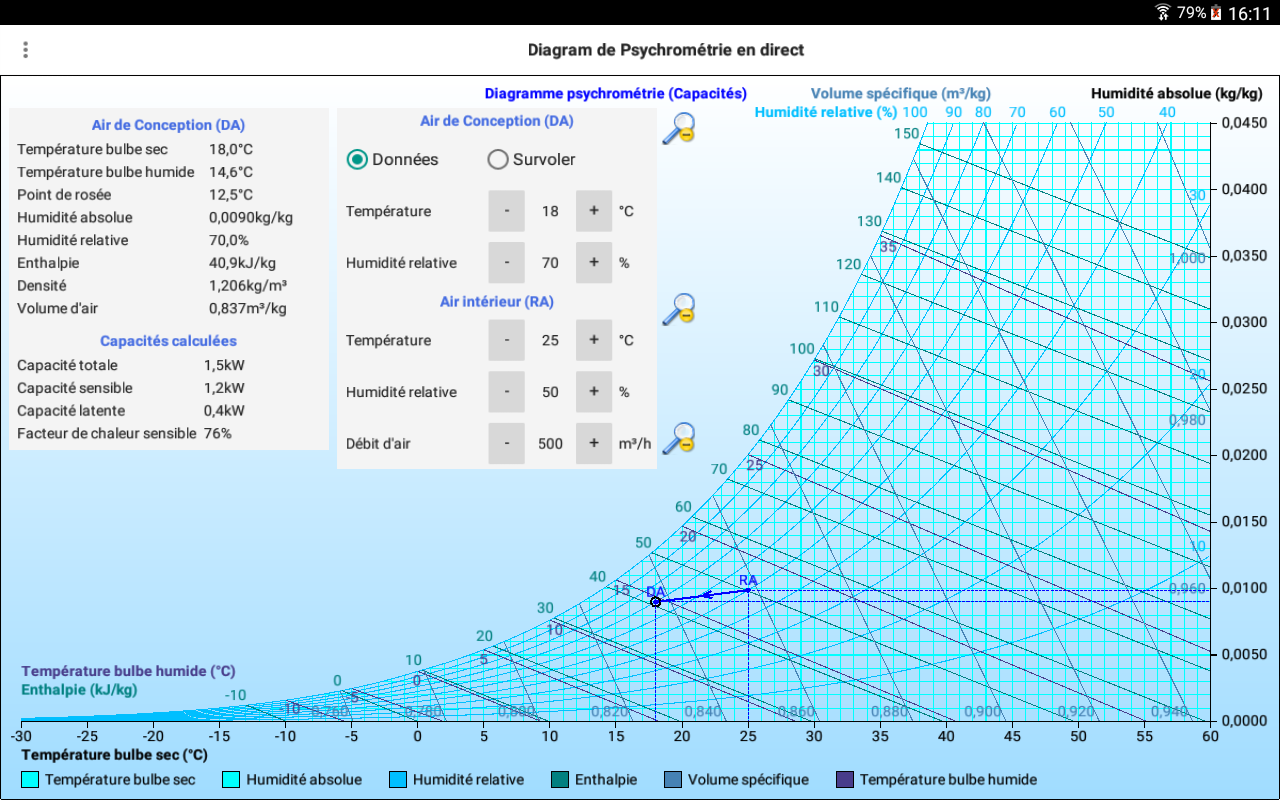Click the Enthalpie value 40,9kJ/kg
The width and height of the screenshot is (1280, 800).
243,263
